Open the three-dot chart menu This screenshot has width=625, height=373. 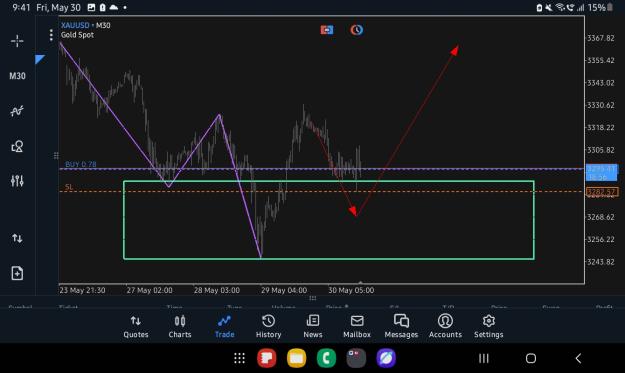tap(51, 35)
